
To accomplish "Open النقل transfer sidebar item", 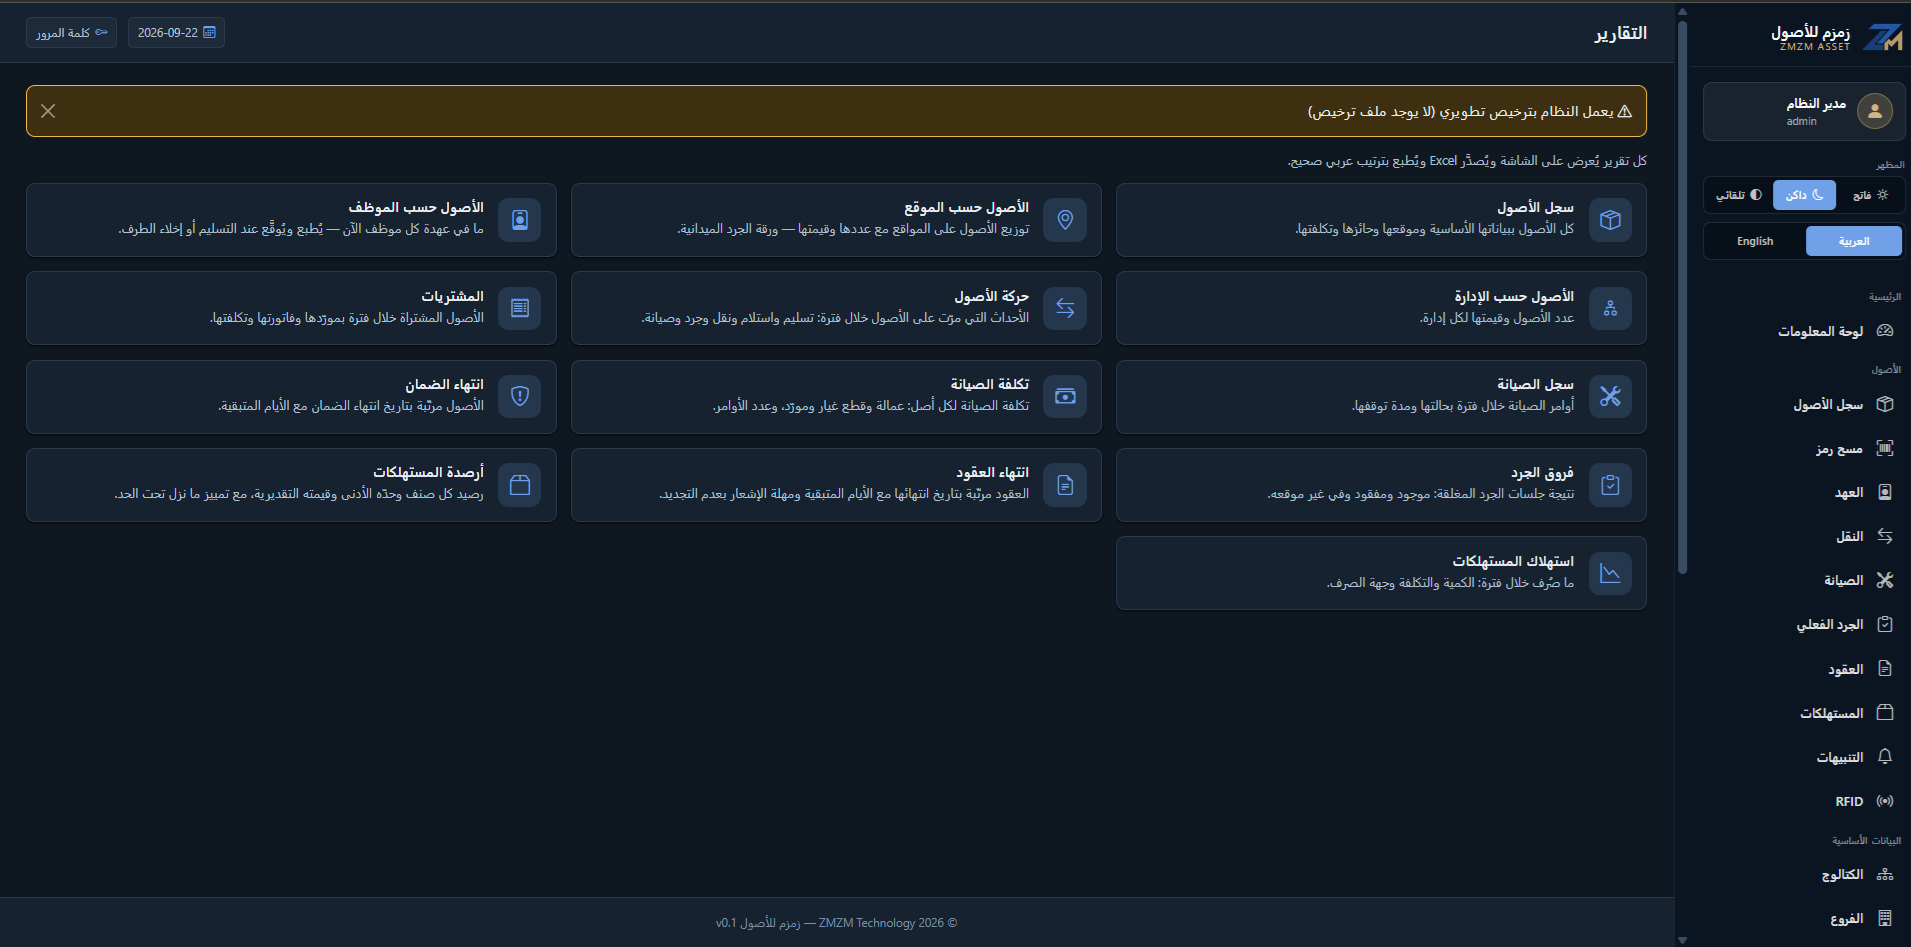I will tap(1804, 536).
